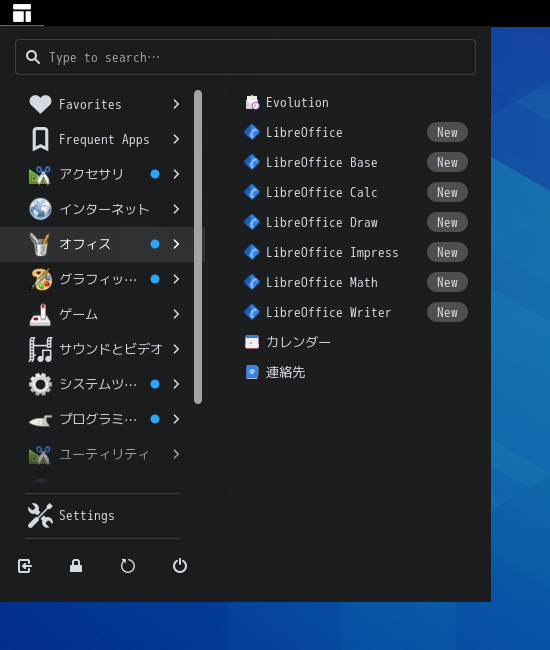The image size is (550, 650).
Task: Click the LibreOffice Base icon
Action: [252, 162]
